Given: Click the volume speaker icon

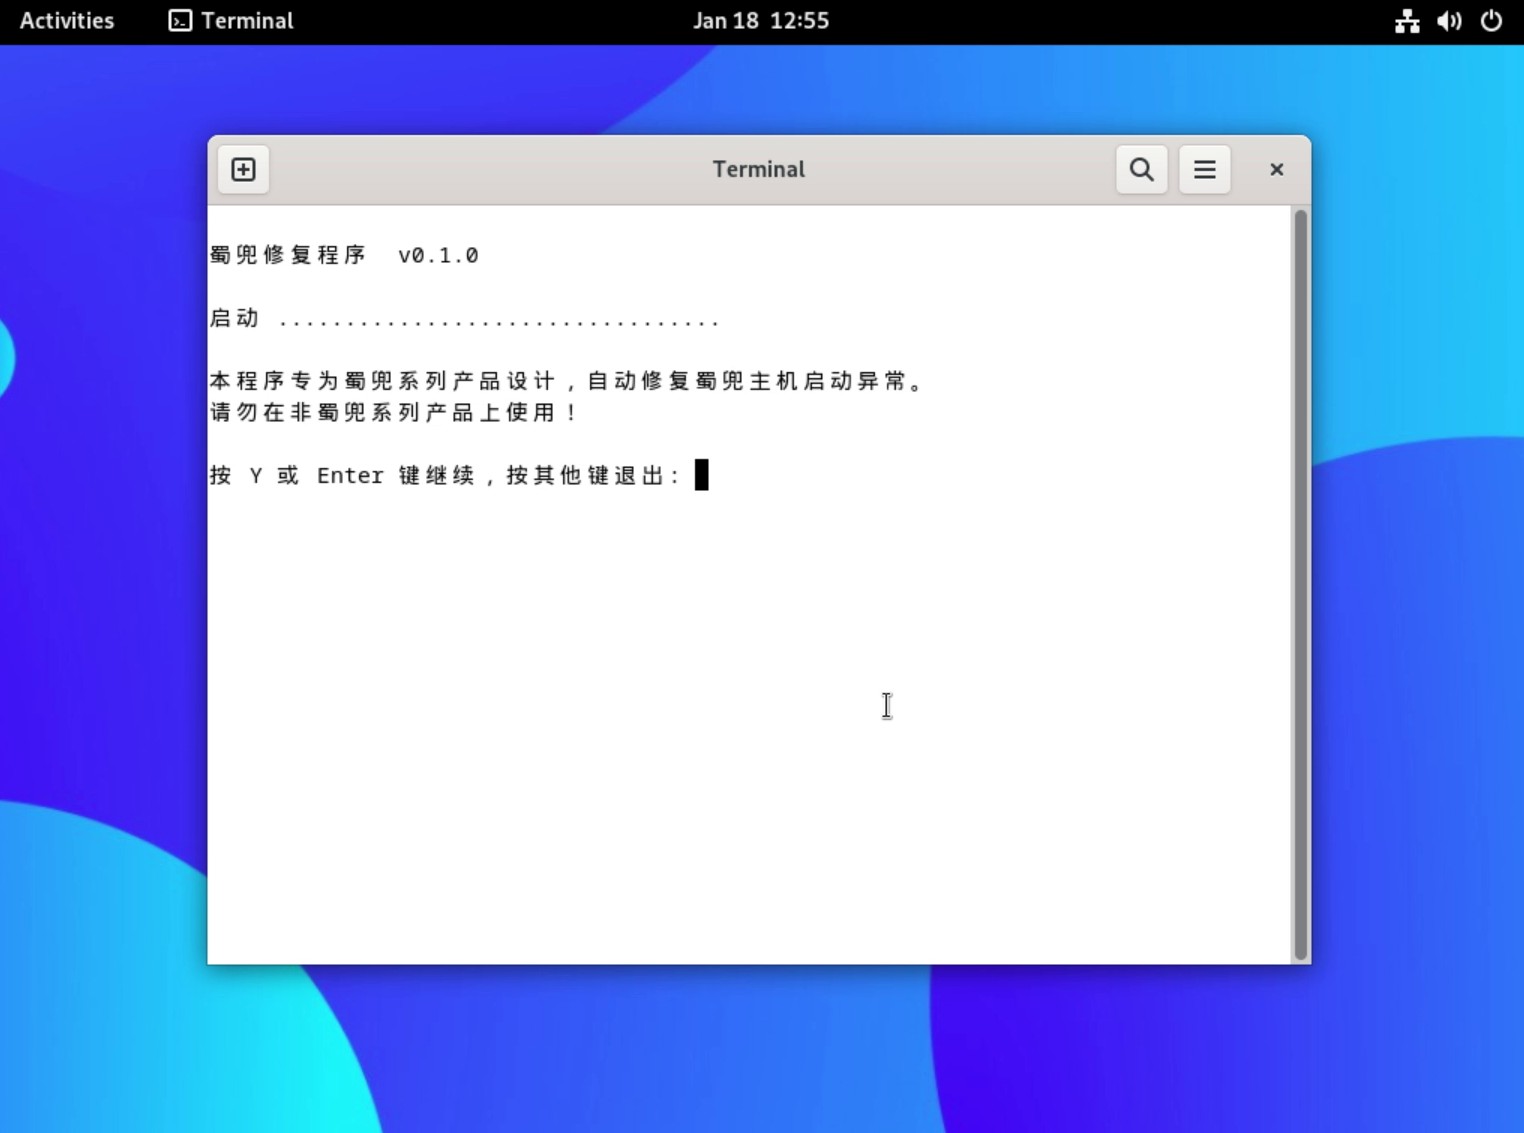Looking at the screenshot, I should click(1449, 21).
